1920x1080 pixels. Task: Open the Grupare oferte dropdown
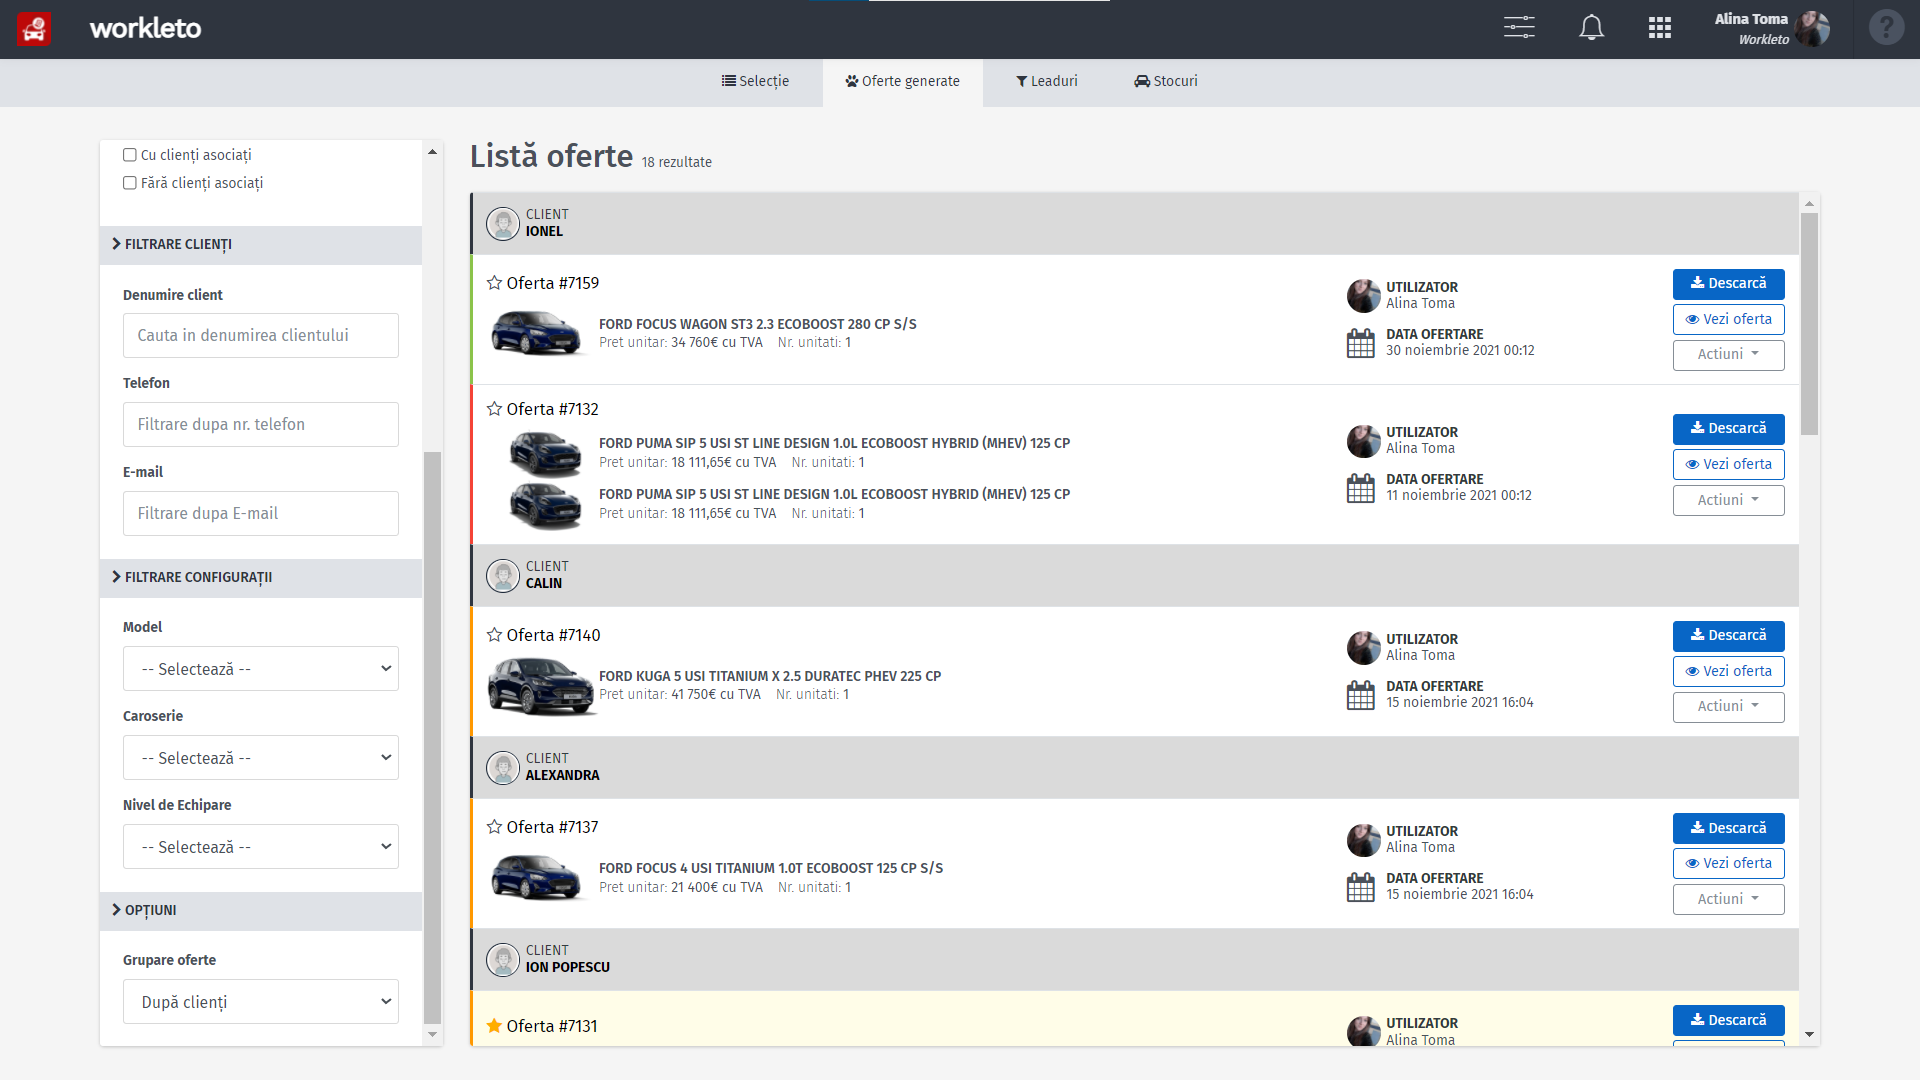coord(261,1002)
